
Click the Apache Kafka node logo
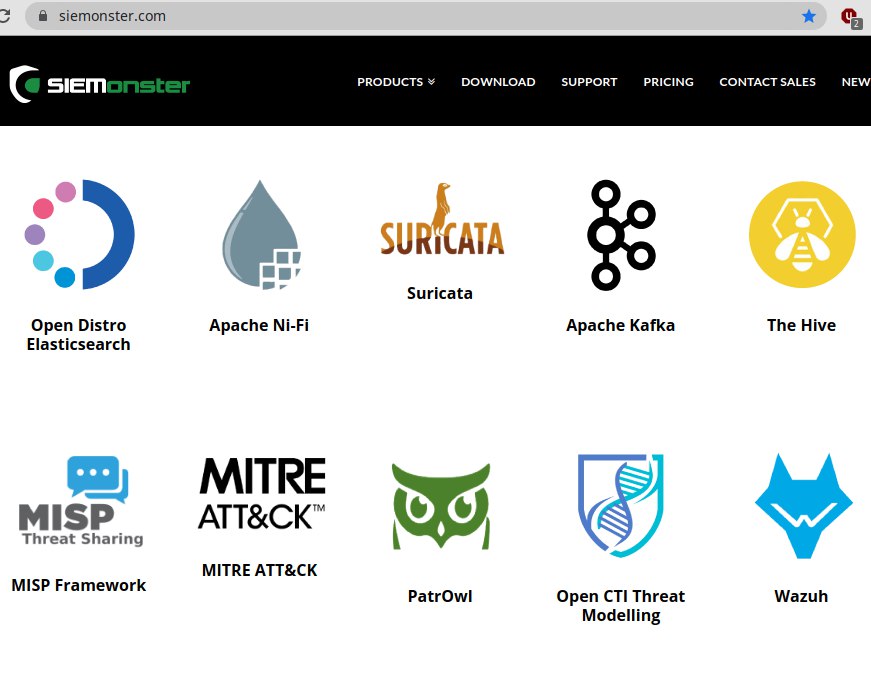click(x=622, y=234)
